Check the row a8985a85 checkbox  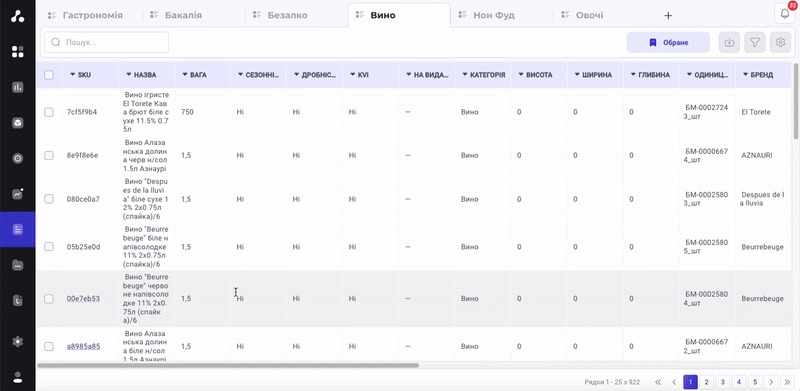coord(48,346)
